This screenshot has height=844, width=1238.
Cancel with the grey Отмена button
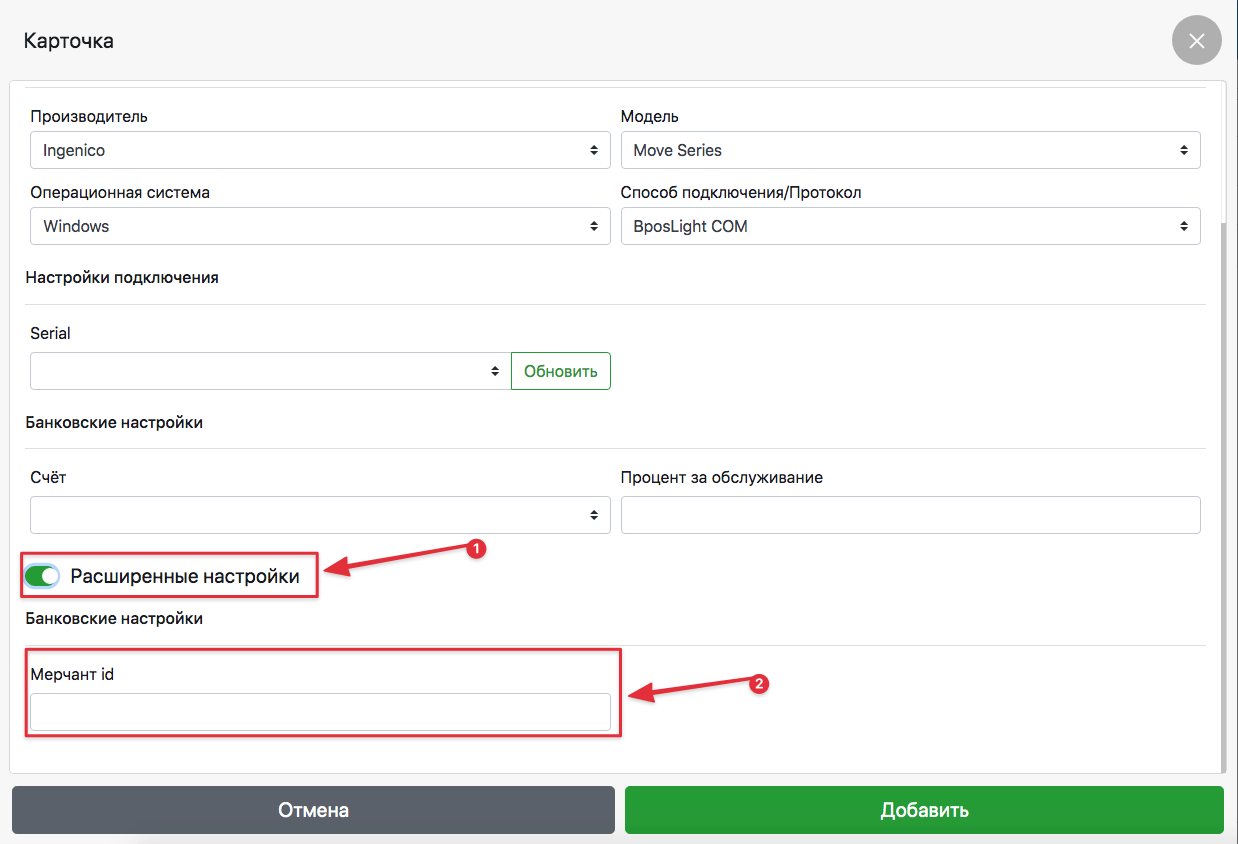tap(313, 810)
